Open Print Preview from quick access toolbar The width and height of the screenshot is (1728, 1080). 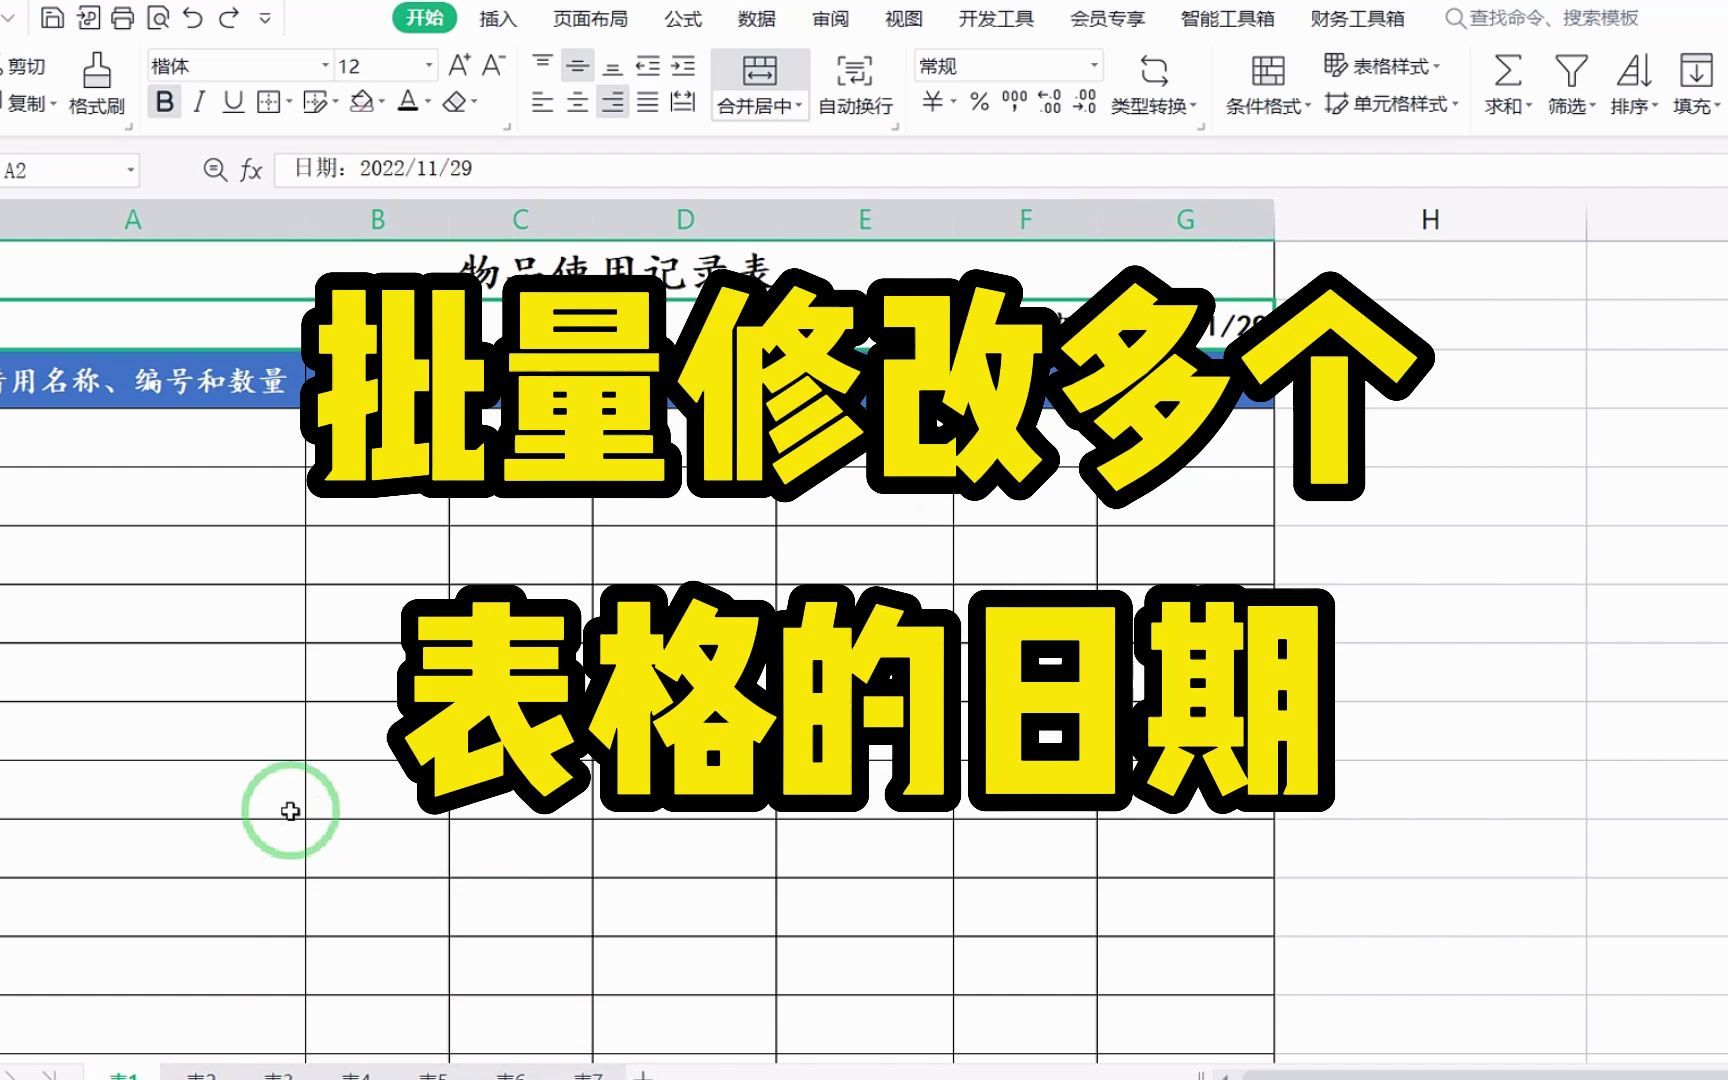point(157,17)
